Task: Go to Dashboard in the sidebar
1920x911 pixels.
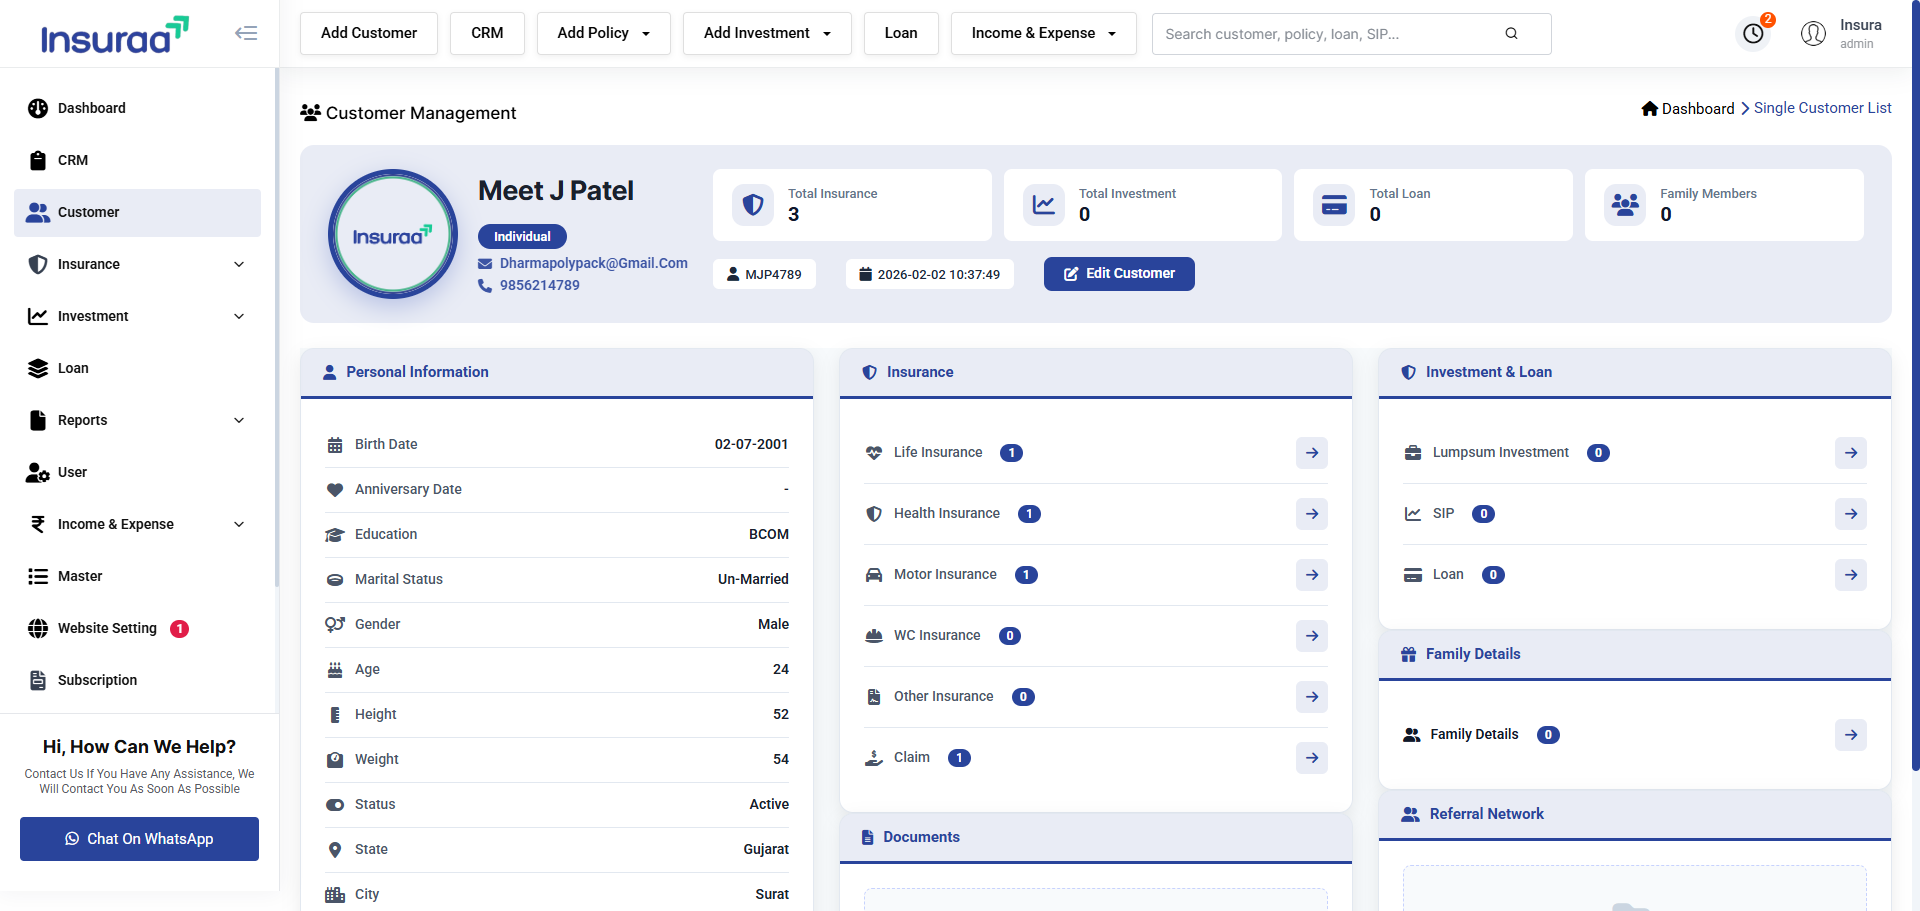Action: [137, 108]
